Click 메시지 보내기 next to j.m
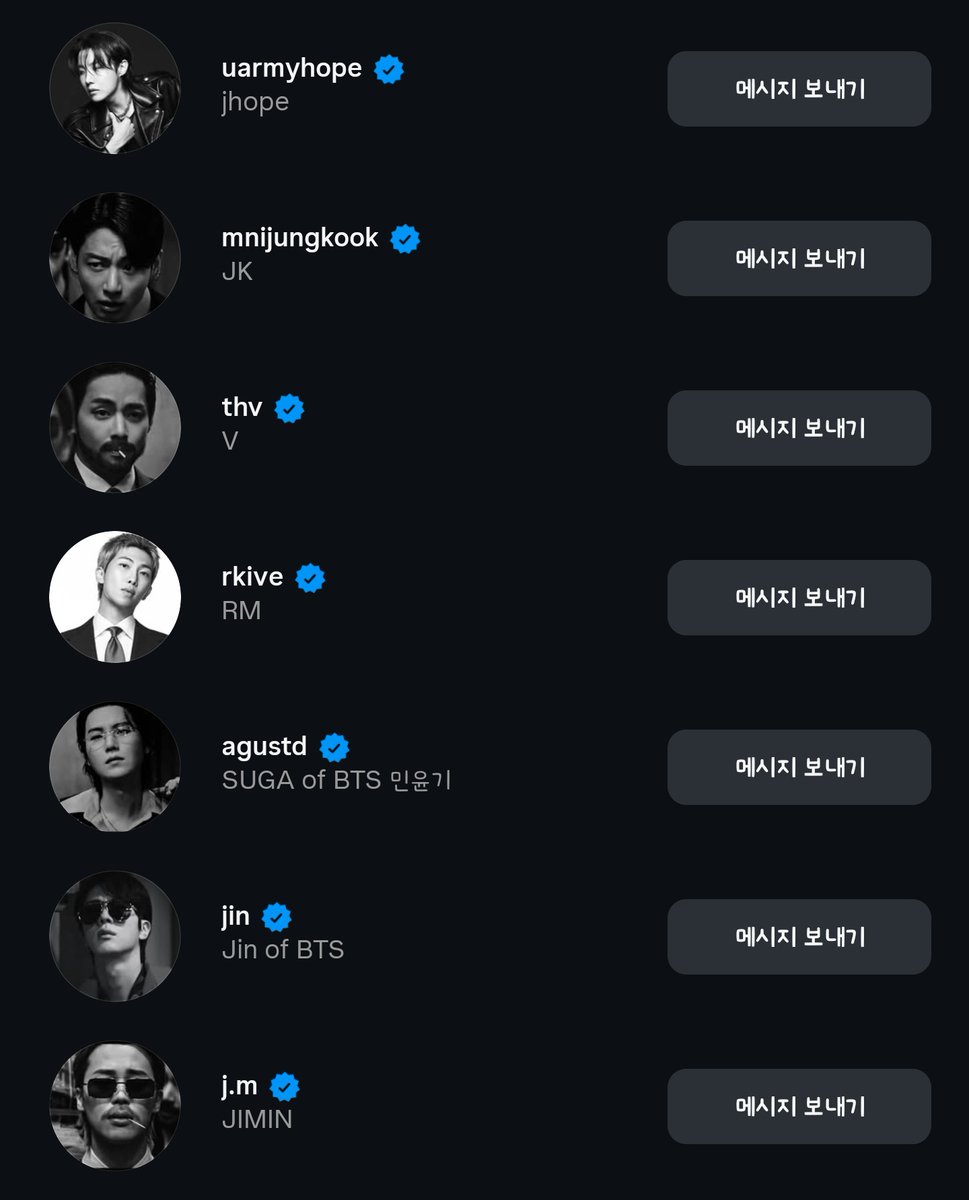Screen dimensions: 969x1200 [799, 1106]
